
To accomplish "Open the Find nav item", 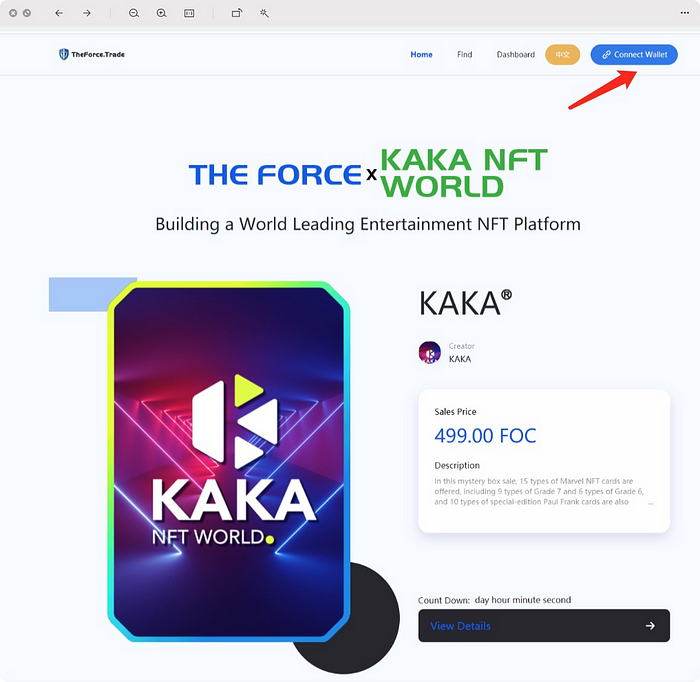I will click(x=464, y=54).
